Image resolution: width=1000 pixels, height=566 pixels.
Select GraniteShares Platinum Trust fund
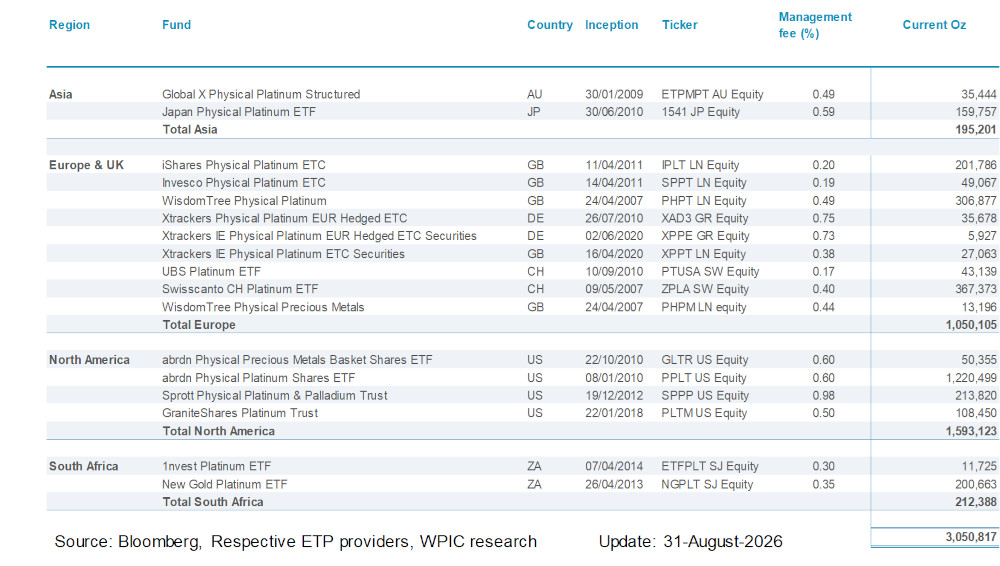click(239, 413)
